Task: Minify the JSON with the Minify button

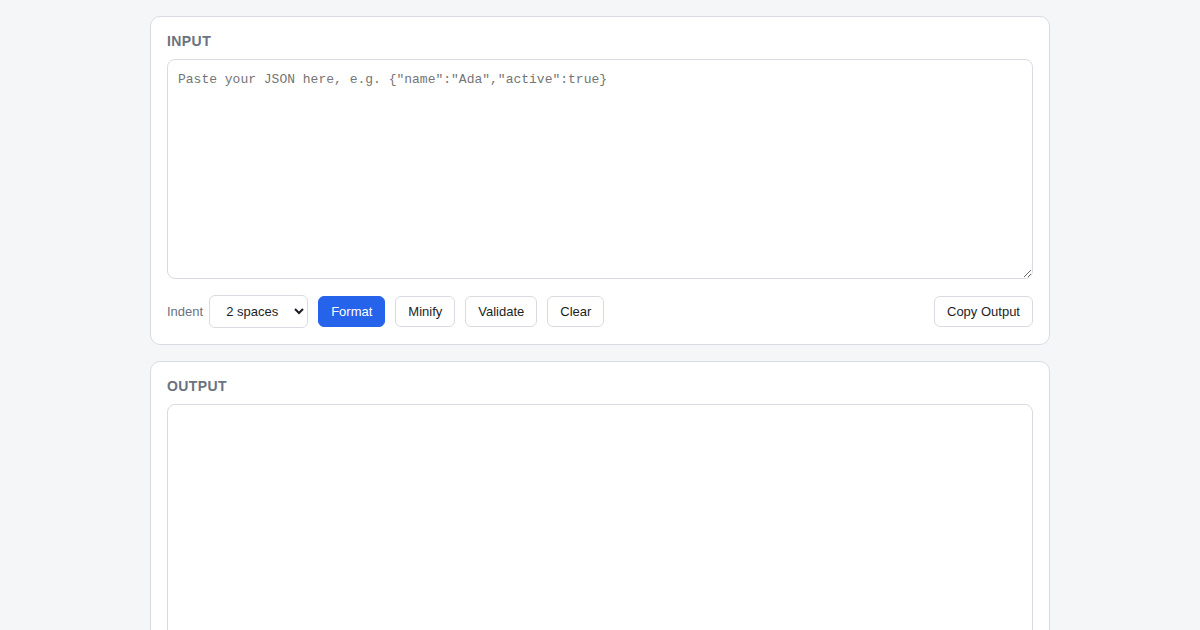Action: pyautogui.click(x=425, y=311)
